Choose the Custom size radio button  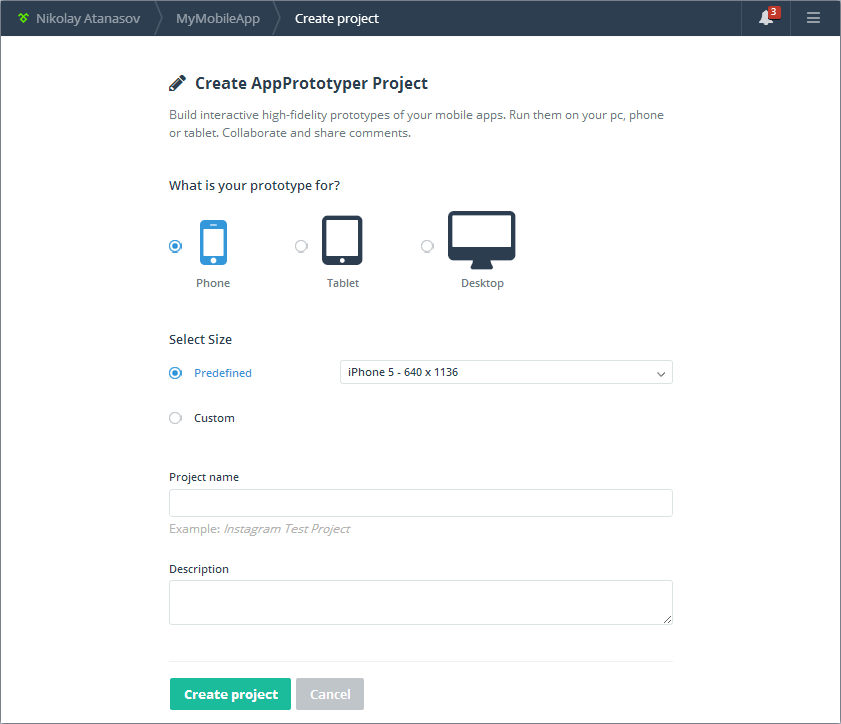point(175,418)
